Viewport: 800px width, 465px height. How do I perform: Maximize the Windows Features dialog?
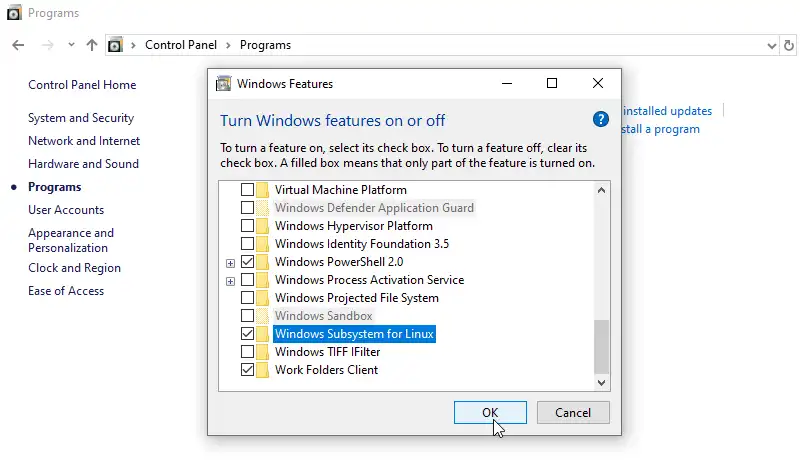point(552,83)
